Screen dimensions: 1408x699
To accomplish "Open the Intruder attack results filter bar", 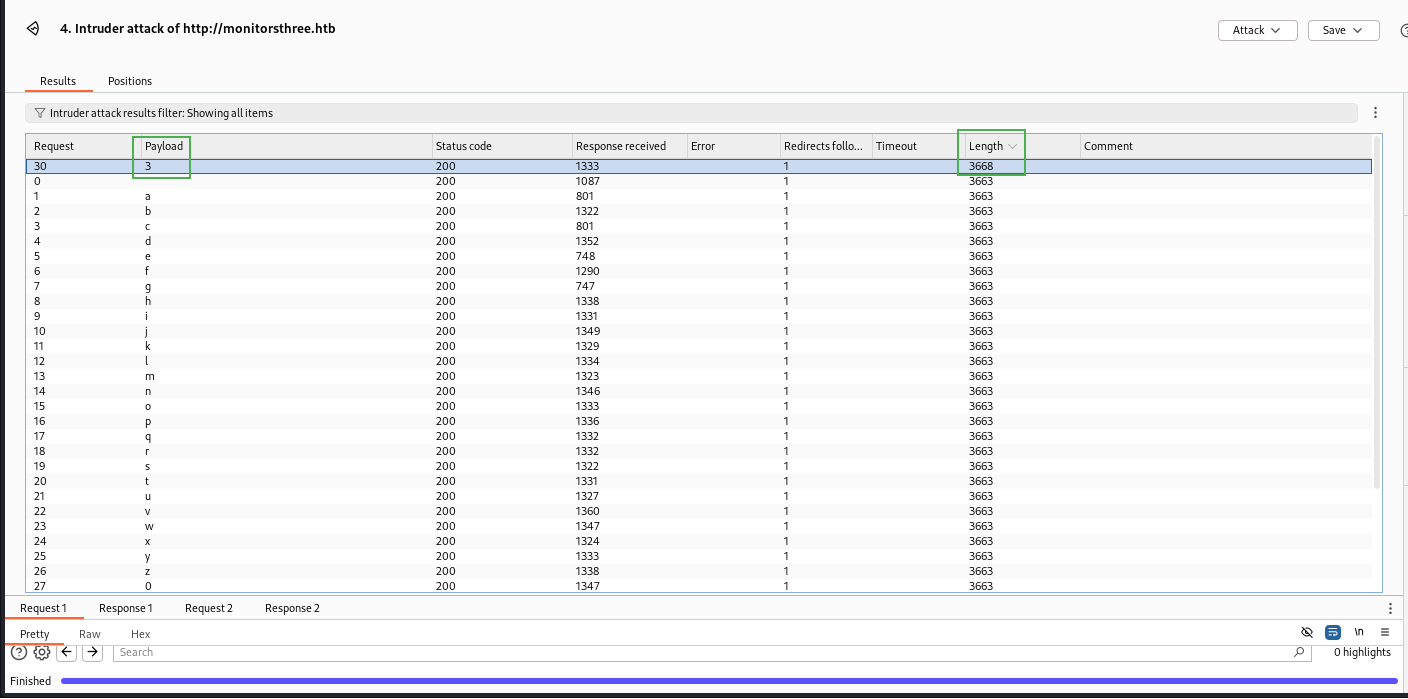I will [691, 113].
